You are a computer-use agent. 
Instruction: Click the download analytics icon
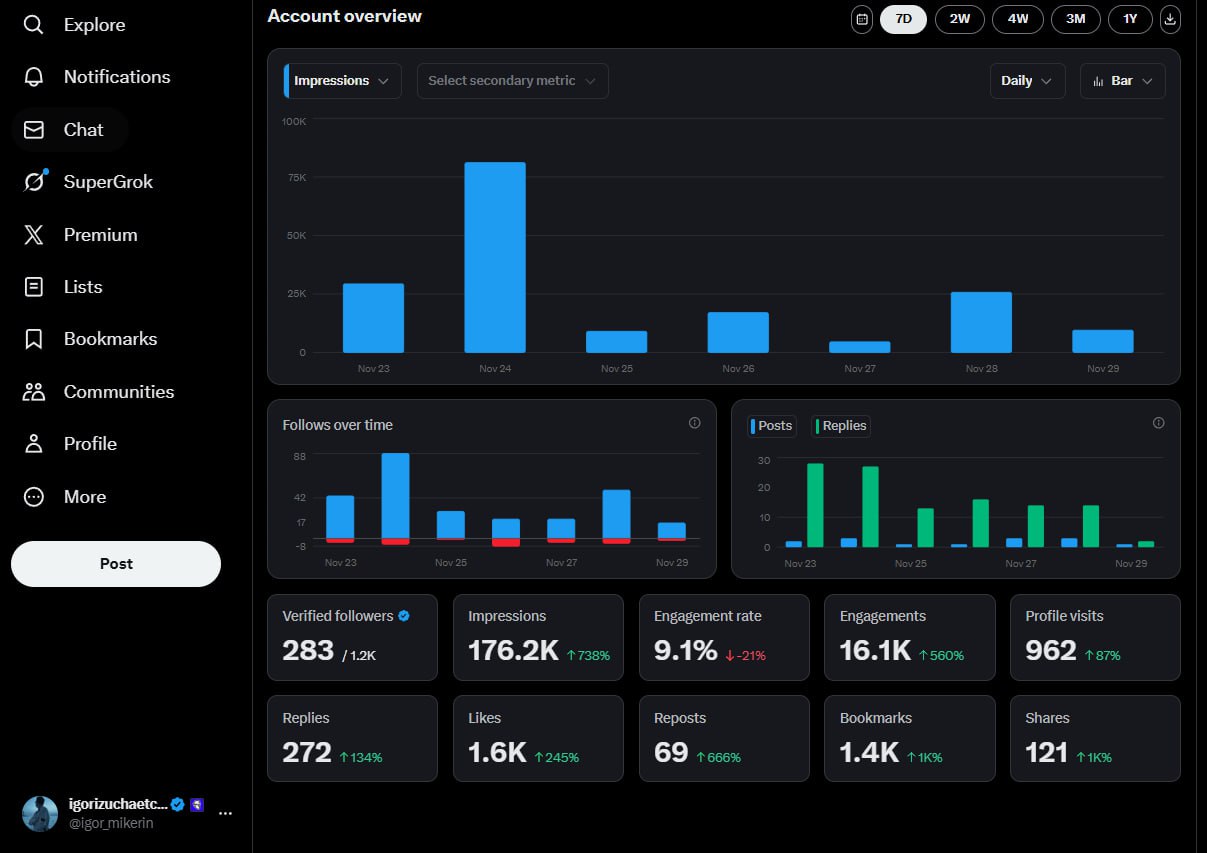pos(1170,19)
